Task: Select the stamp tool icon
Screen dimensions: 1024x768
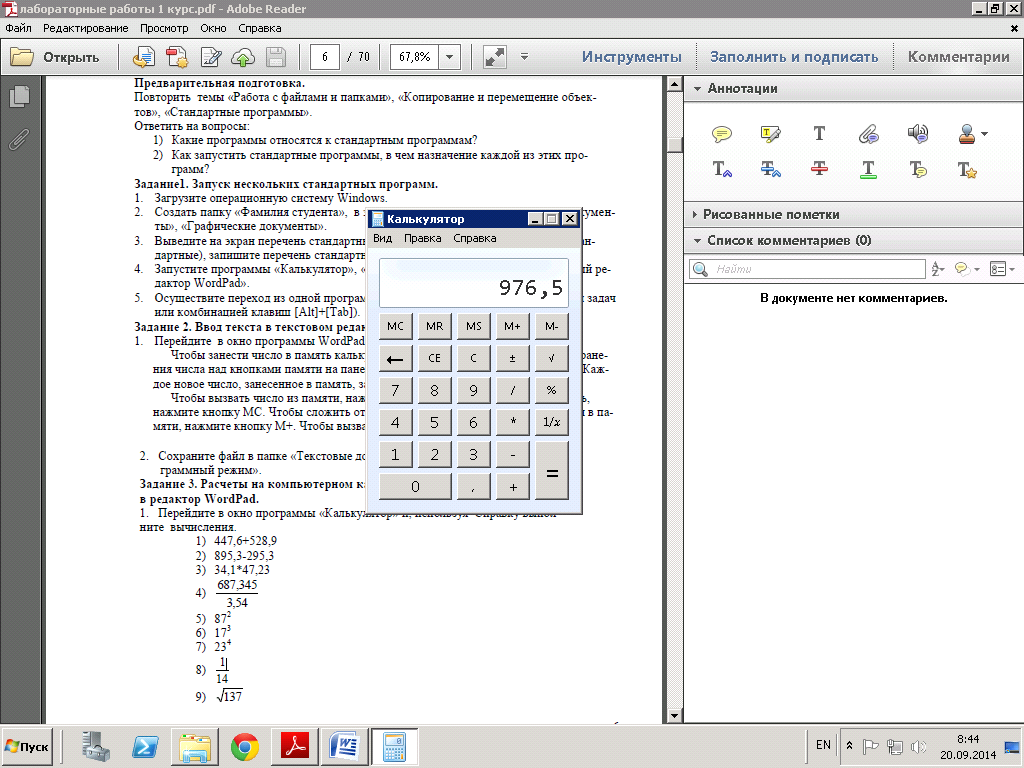Action: click(x=967, y=134)
